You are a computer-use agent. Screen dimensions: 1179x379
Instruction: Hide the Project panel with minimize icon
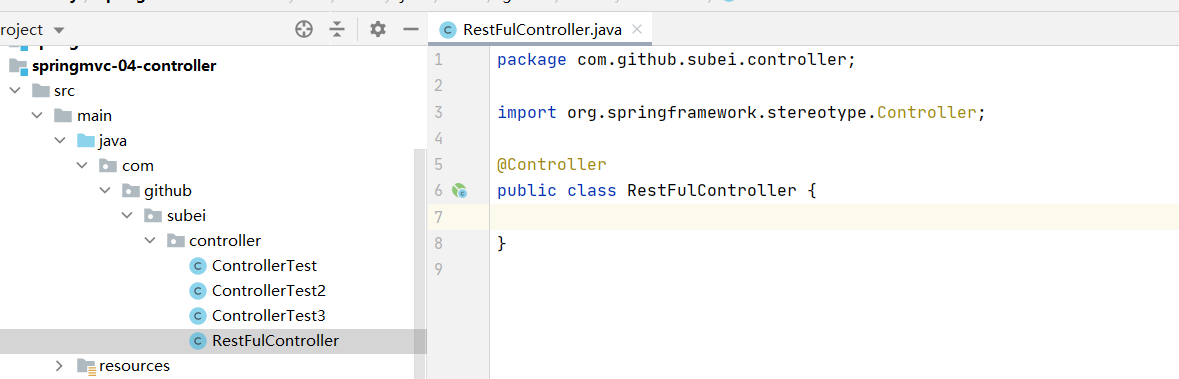tap(411, 30)
